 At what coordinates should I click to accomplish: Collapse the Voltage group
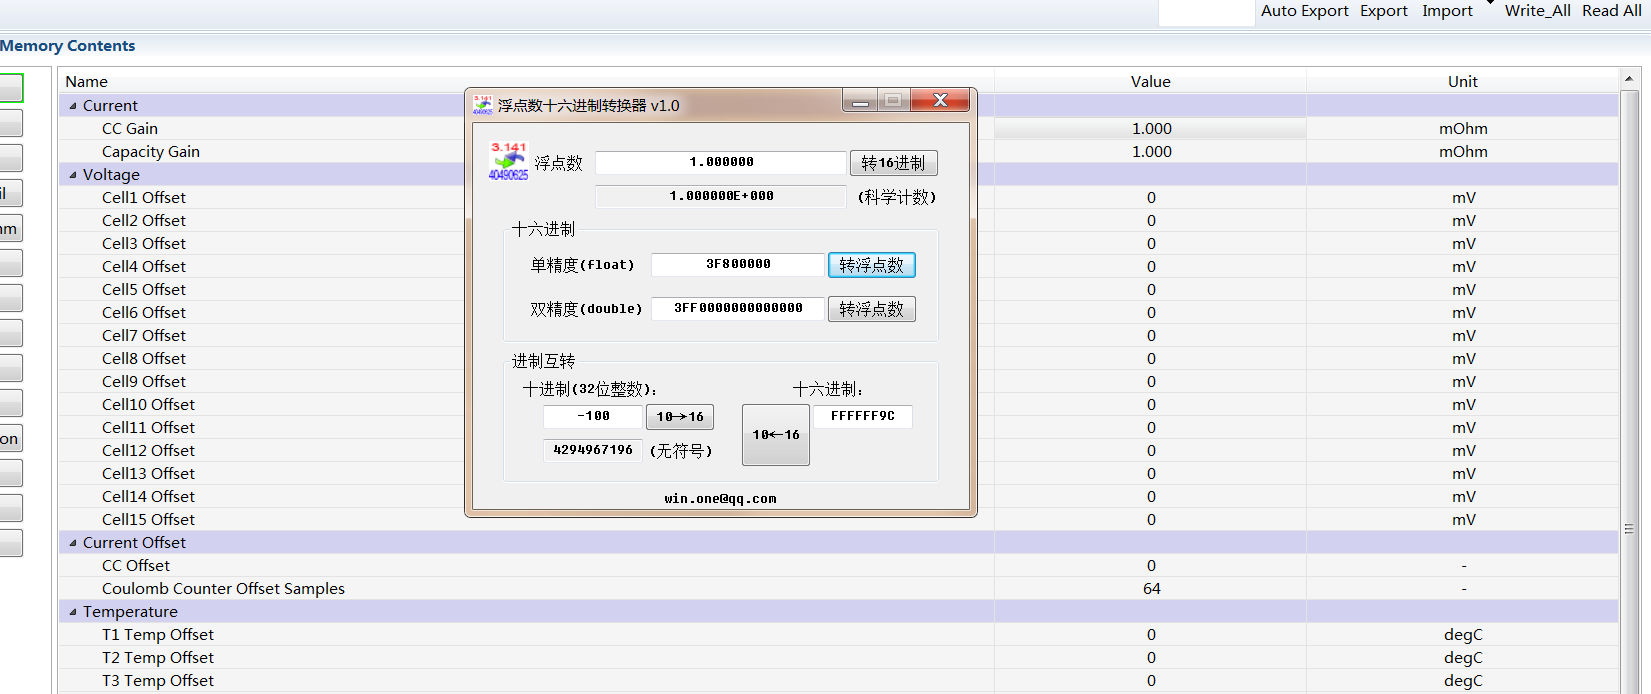pos(73,175)
